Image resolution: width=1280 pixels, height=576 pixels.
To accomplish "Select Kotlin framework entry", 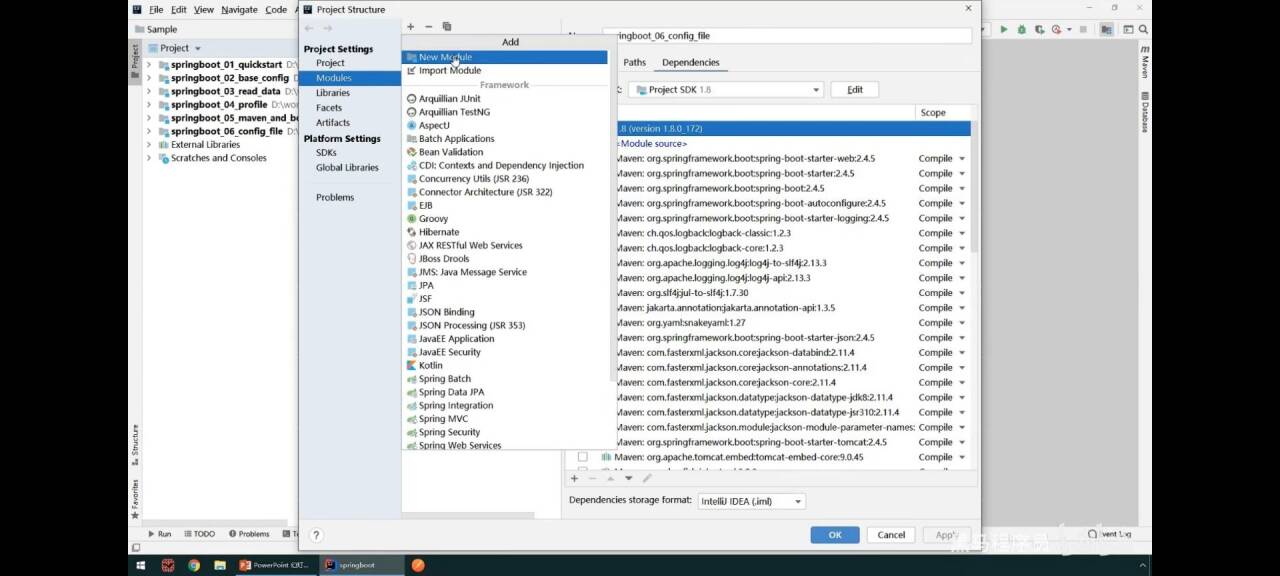I will (x=504, y=365).
